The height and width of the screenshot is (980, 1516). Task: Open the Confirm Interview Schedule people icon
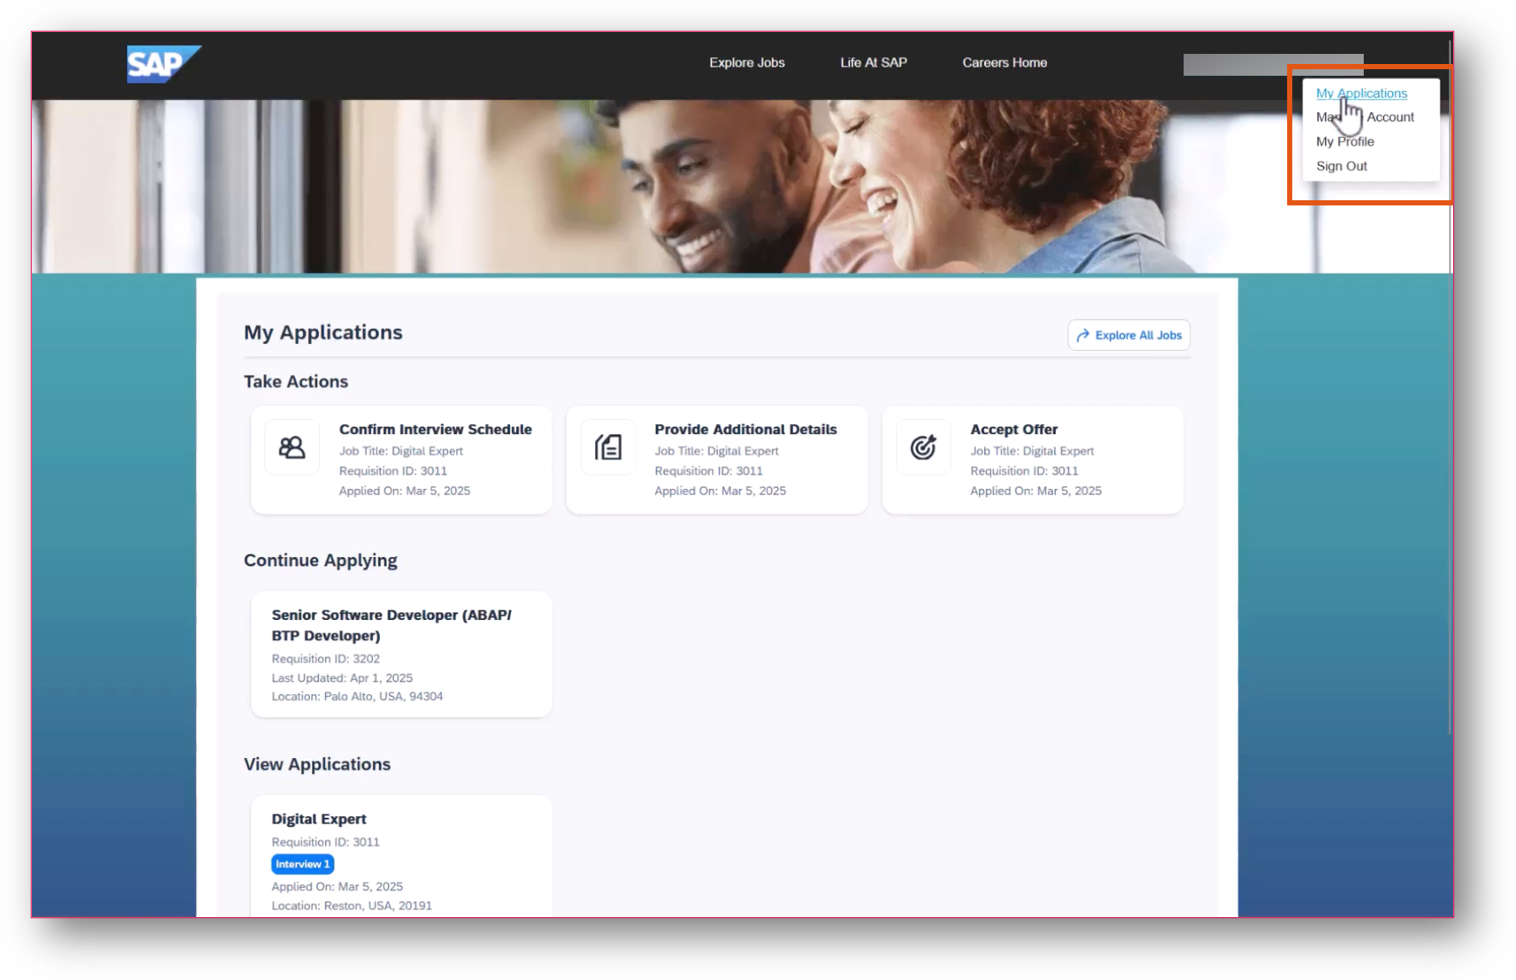[292, 447]
